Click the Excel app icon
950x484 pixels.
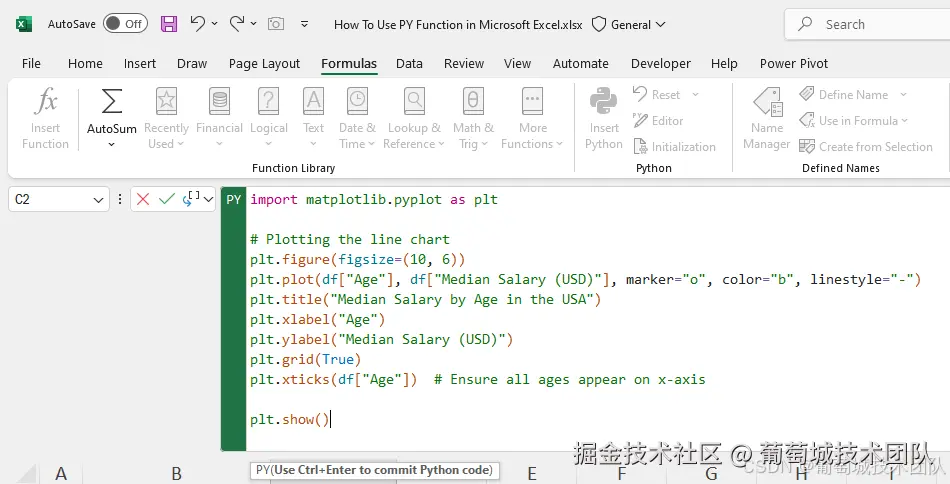tap(23, 24)
